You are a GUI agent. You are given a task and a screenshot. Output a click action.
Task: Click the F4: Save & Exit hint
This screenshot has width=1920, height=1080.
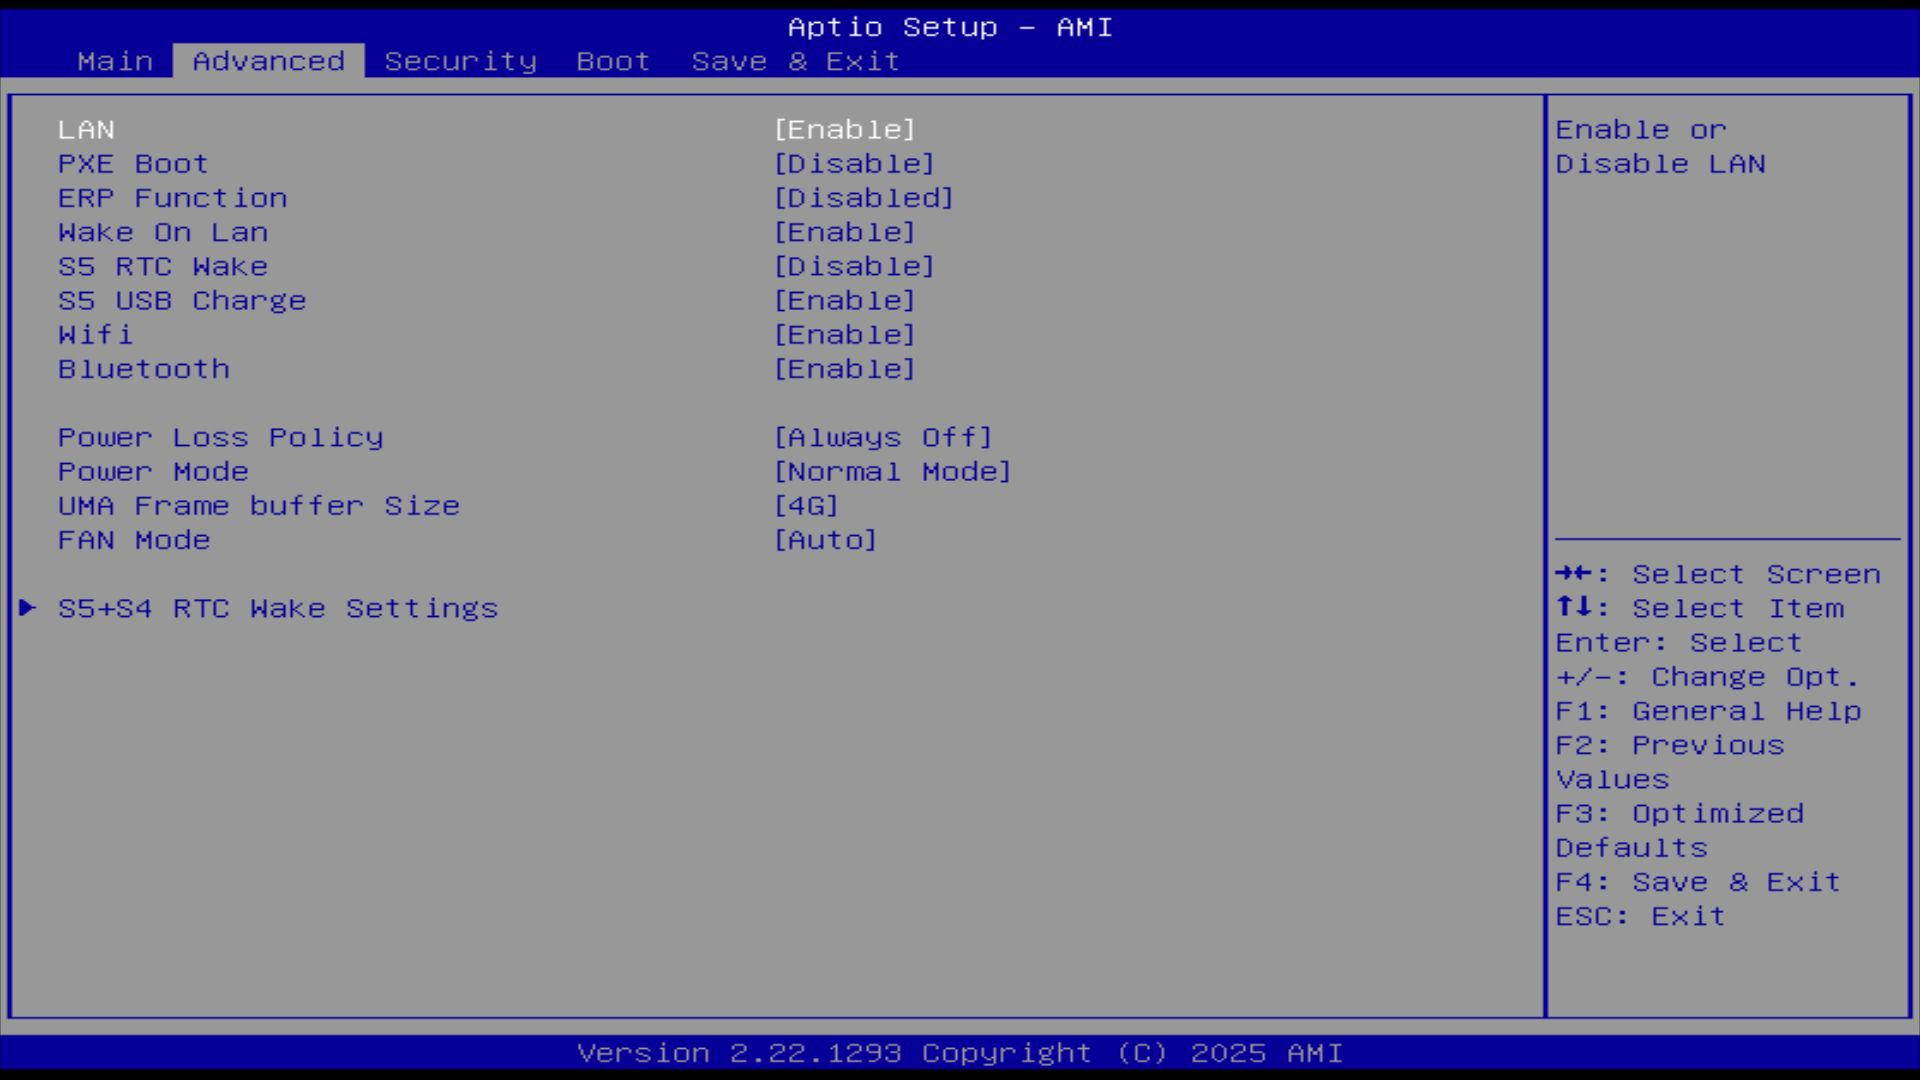[1697, 882]
